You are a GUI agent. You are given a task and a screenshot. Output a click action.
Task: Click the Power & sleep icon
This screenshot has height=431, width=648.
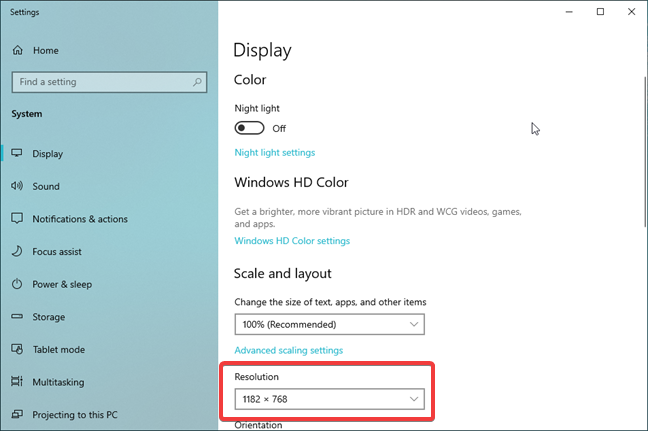(x=17, y=284)
